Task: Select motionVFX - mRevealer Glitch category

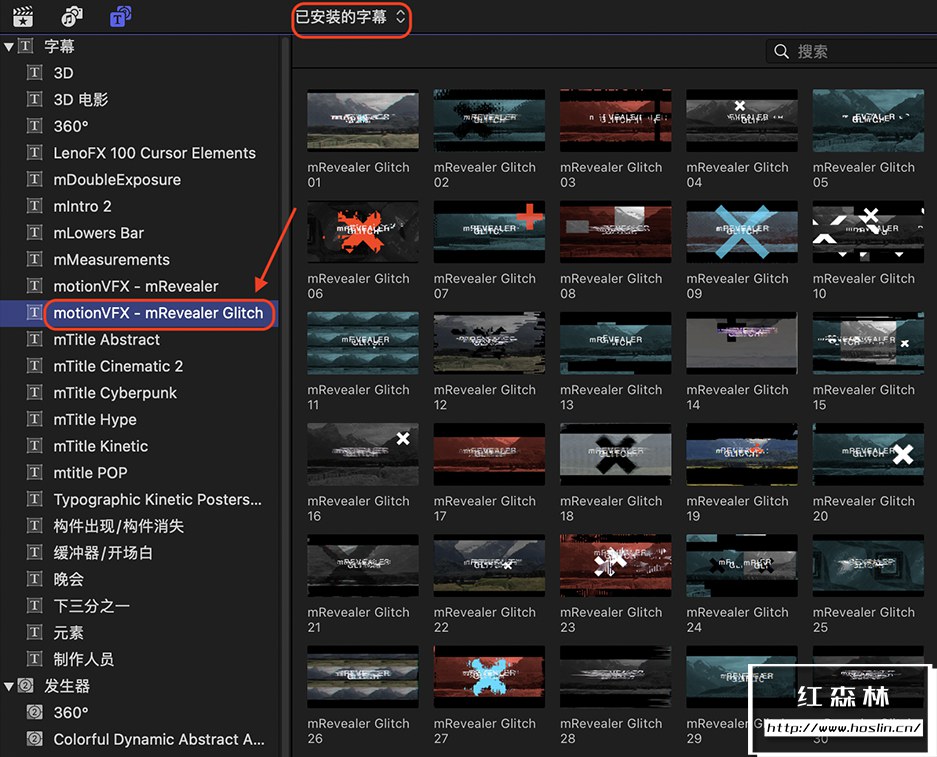Action: 158,313
